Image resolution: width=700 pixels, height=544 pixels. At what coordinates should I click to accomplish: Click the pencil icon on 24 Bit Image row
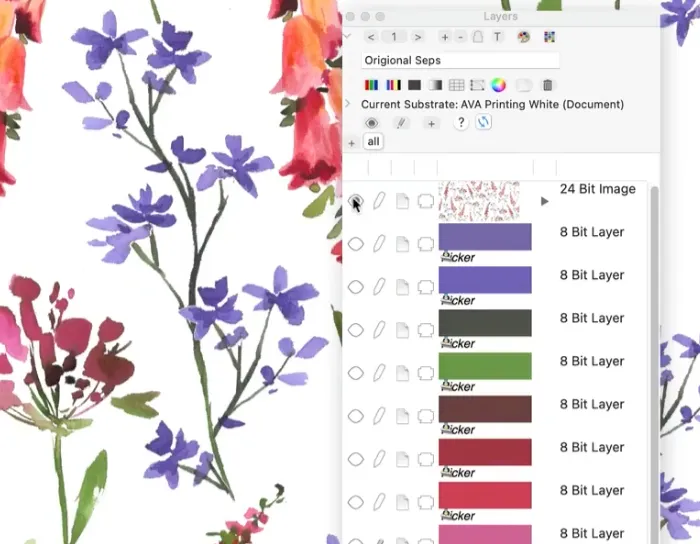379,201
